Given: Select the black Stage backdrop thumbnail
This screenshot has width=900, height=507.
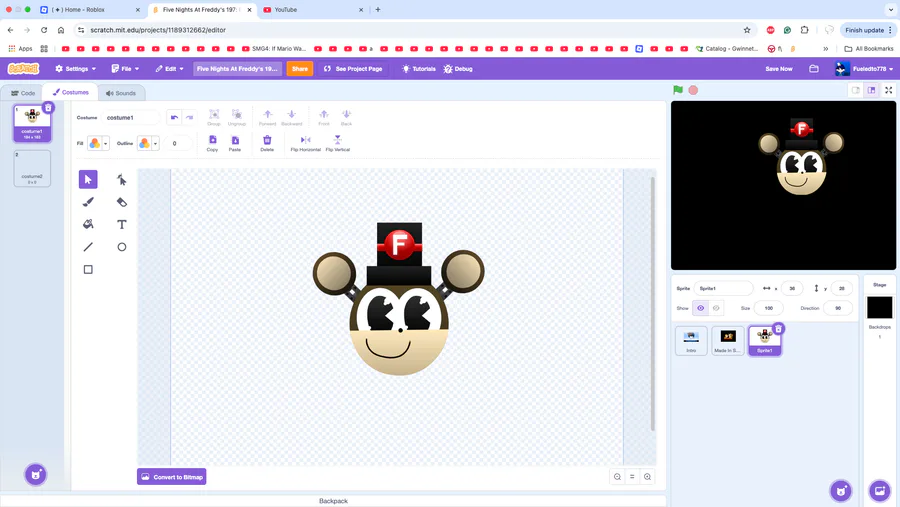Looking at the screenshot, I should click(879, 308).
